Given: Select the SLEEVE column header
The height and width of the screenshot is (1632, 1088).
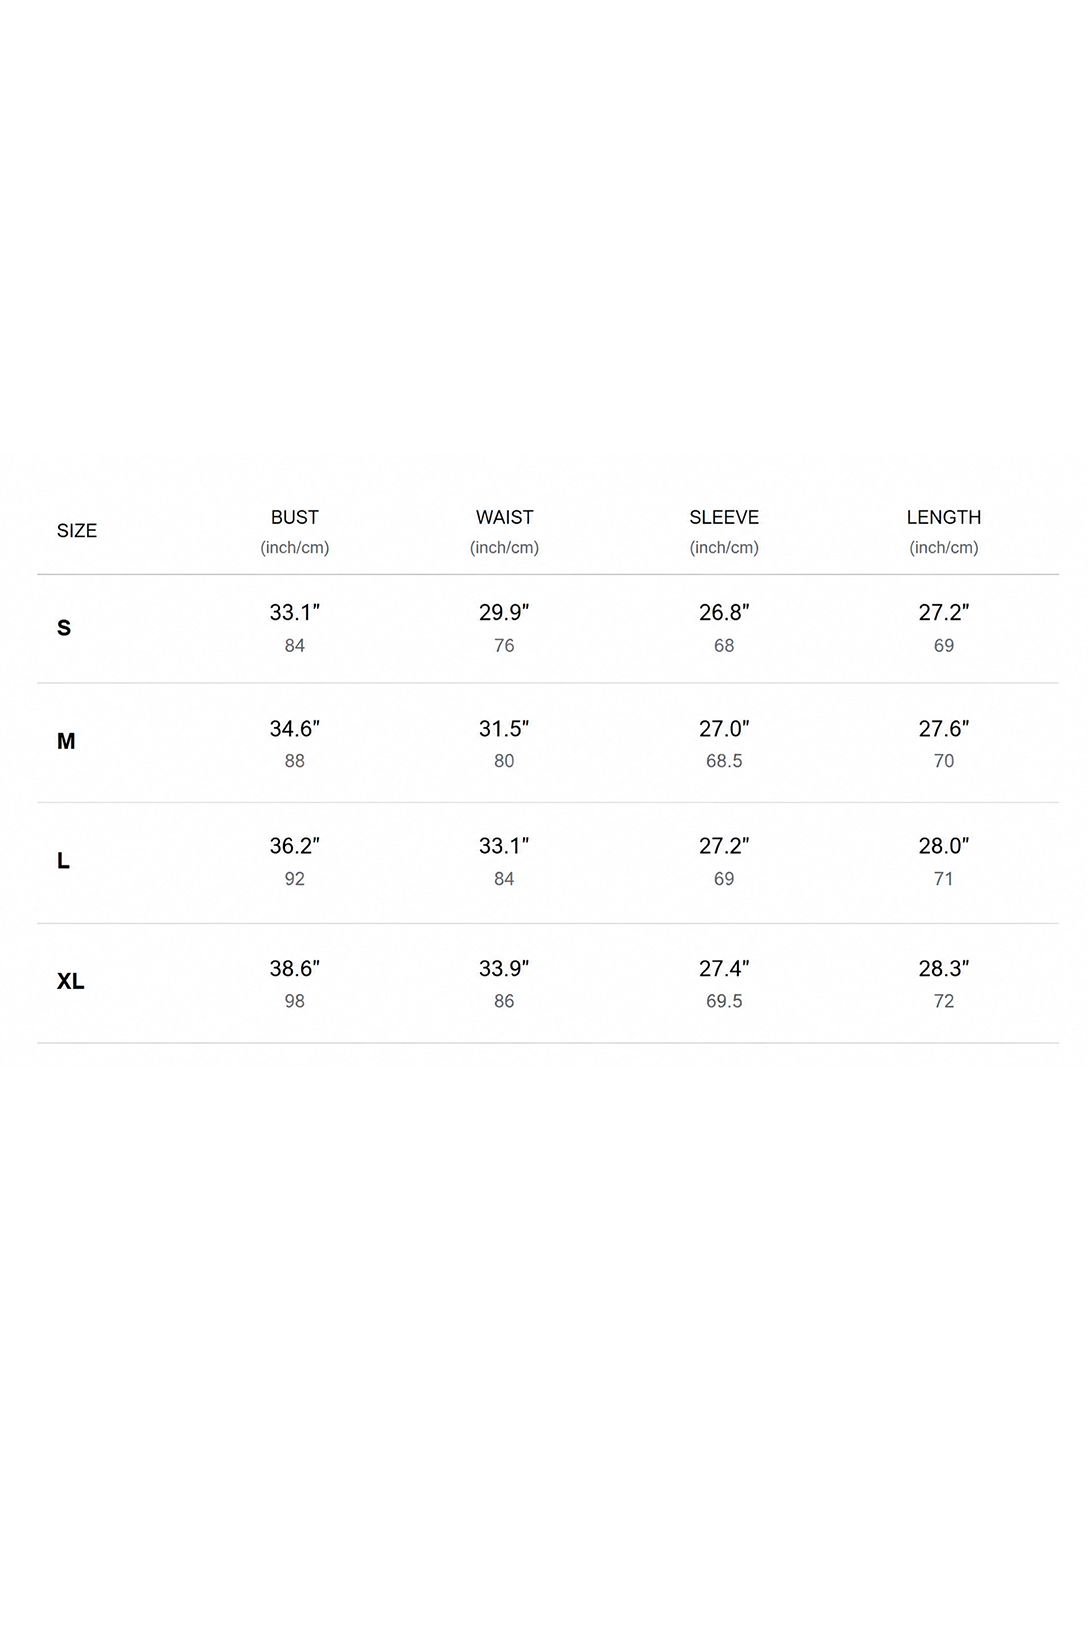Looking at the screenshot, I should point(724,518).
